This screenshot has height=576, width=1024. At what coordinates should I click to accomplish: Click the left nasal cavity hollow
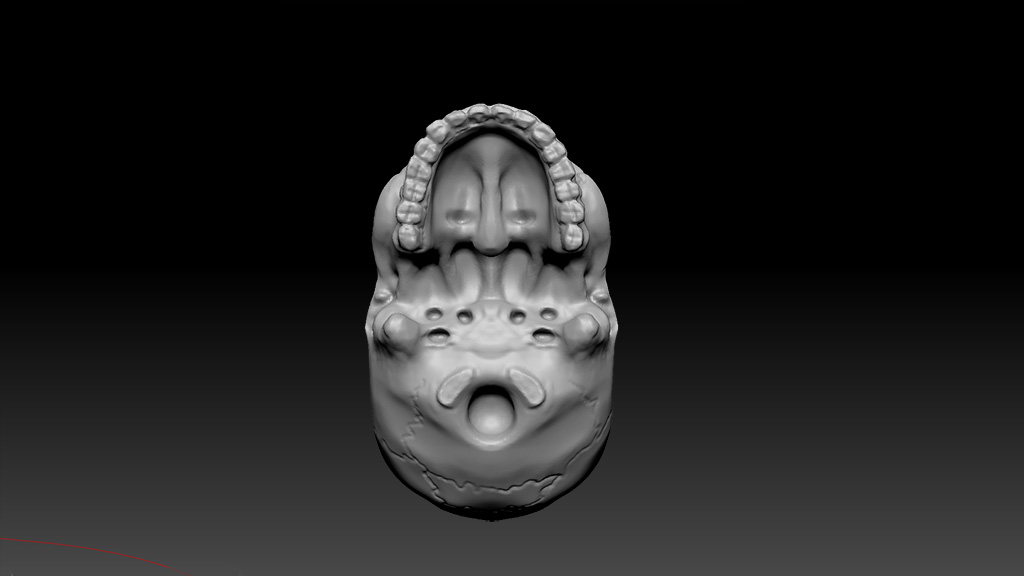tap(461, 214)
